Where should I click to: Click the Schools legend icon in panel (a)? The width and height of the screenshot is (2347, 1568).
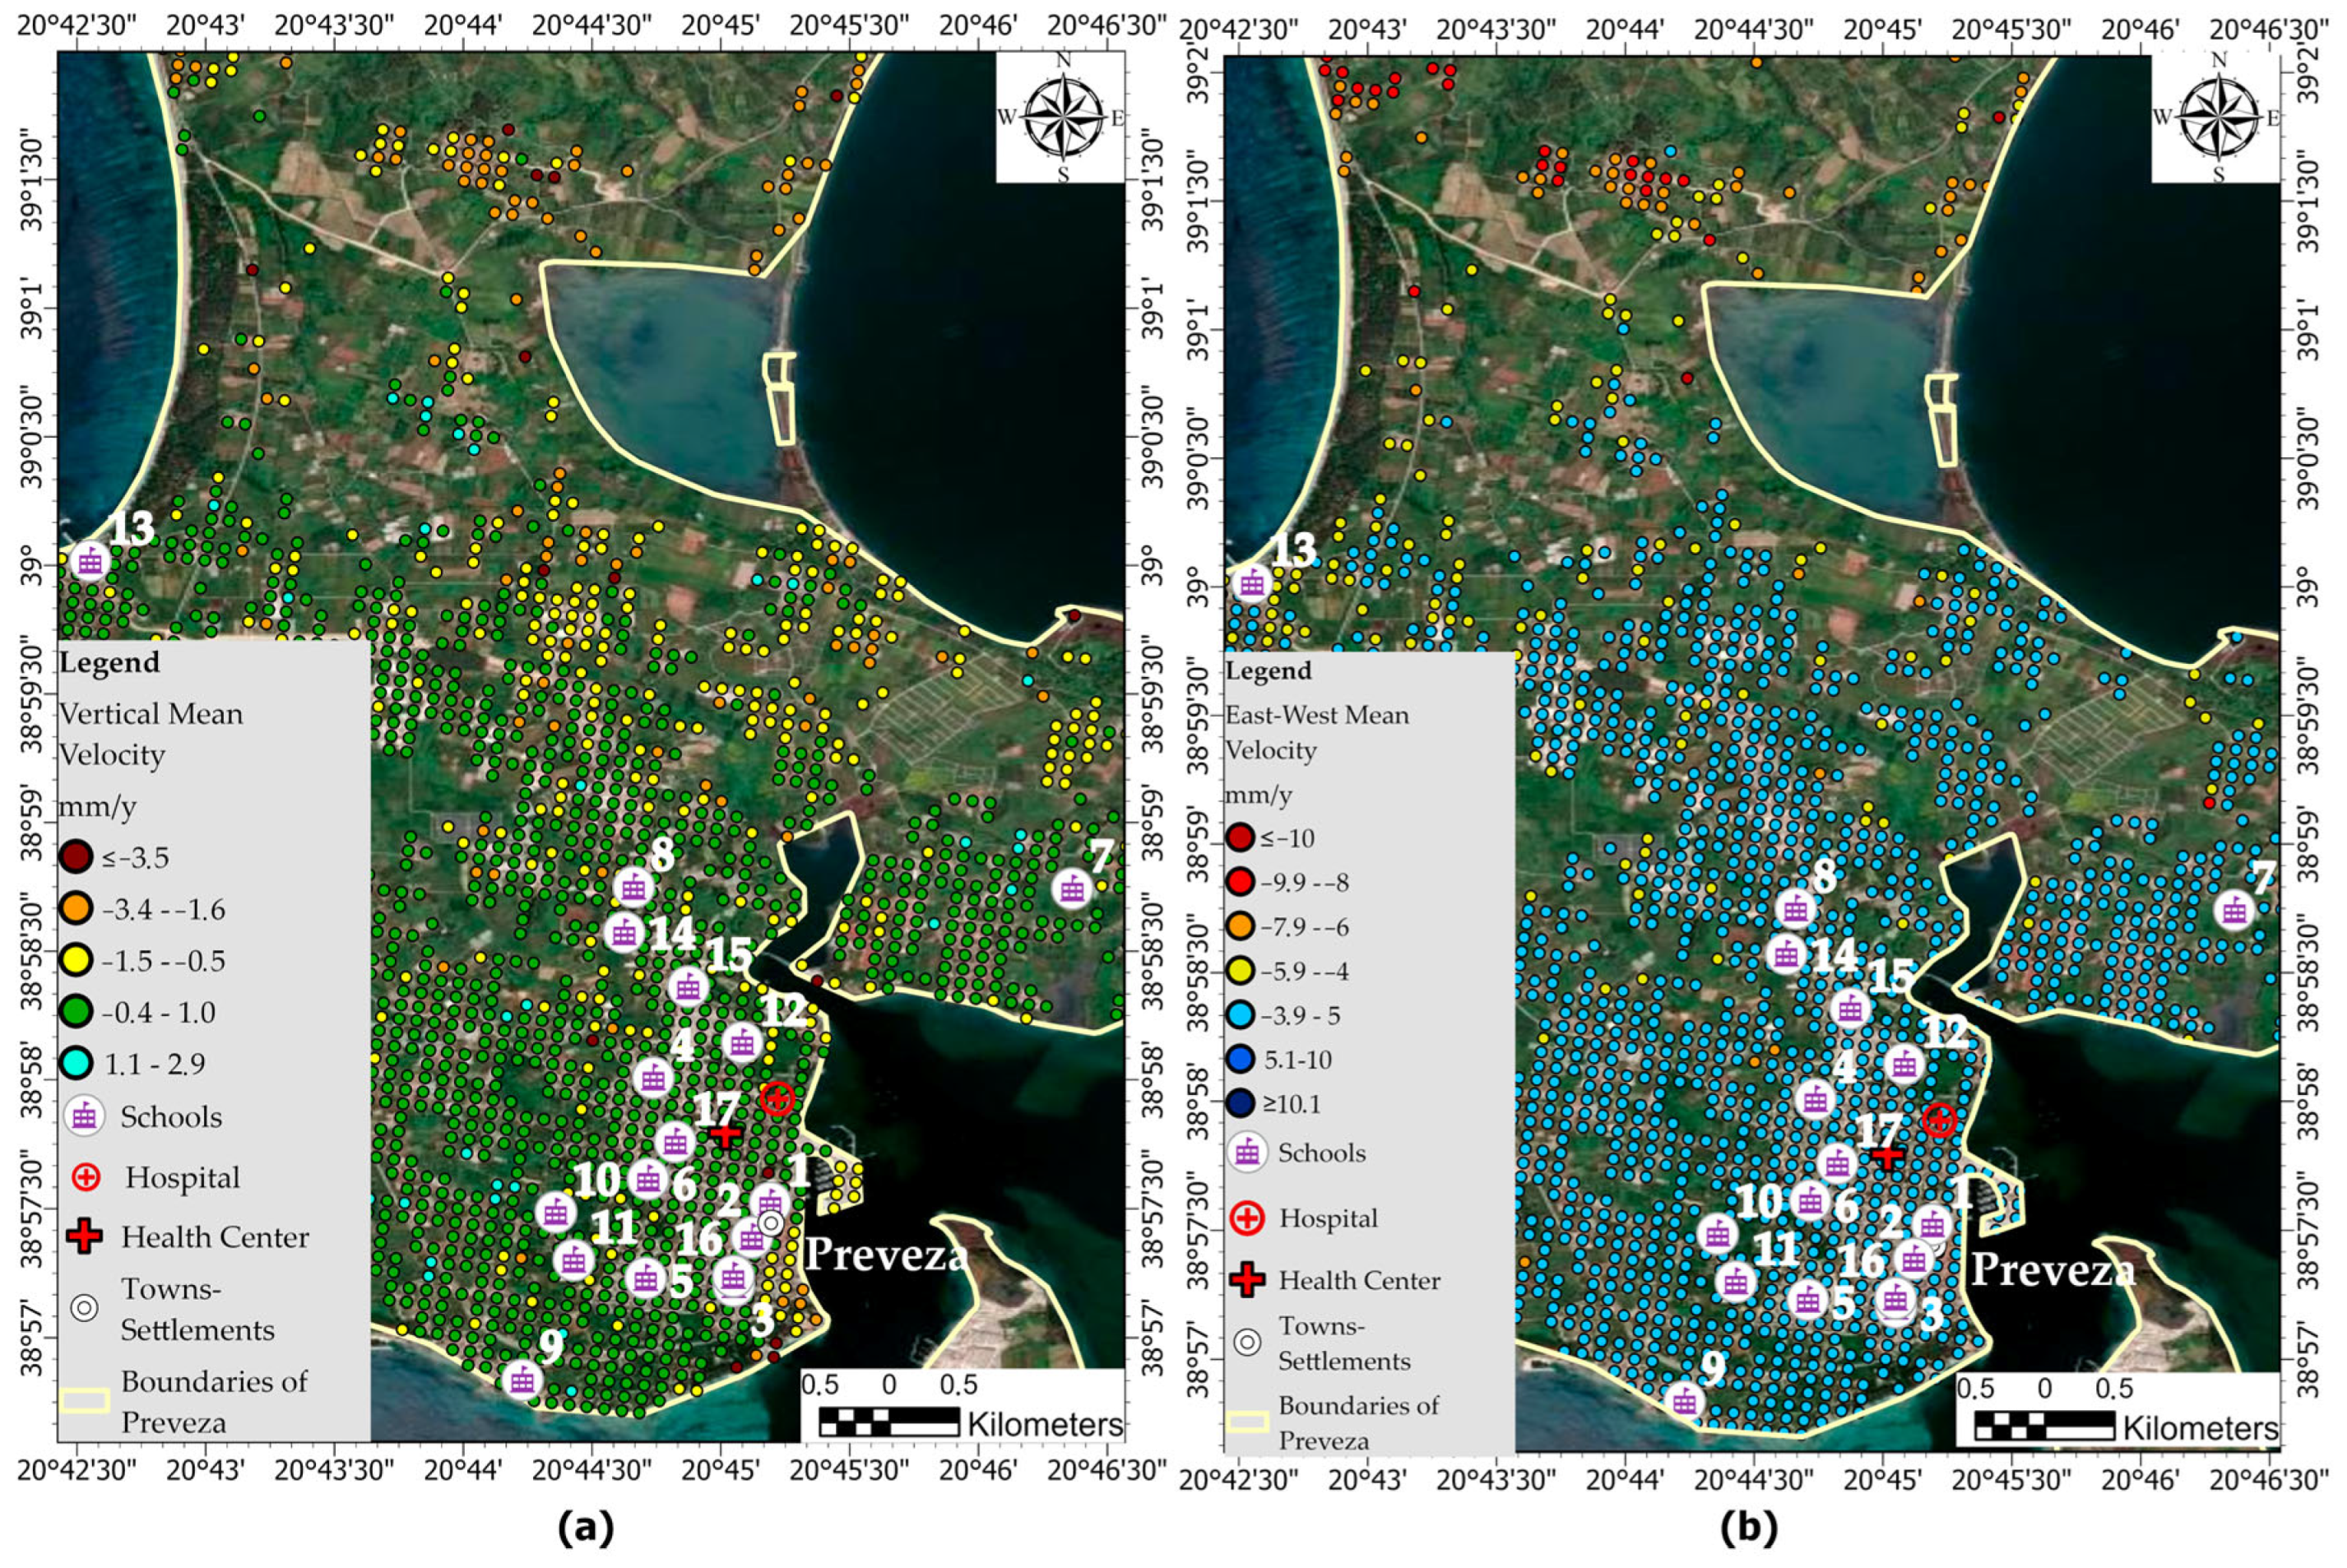(85, 1116)
